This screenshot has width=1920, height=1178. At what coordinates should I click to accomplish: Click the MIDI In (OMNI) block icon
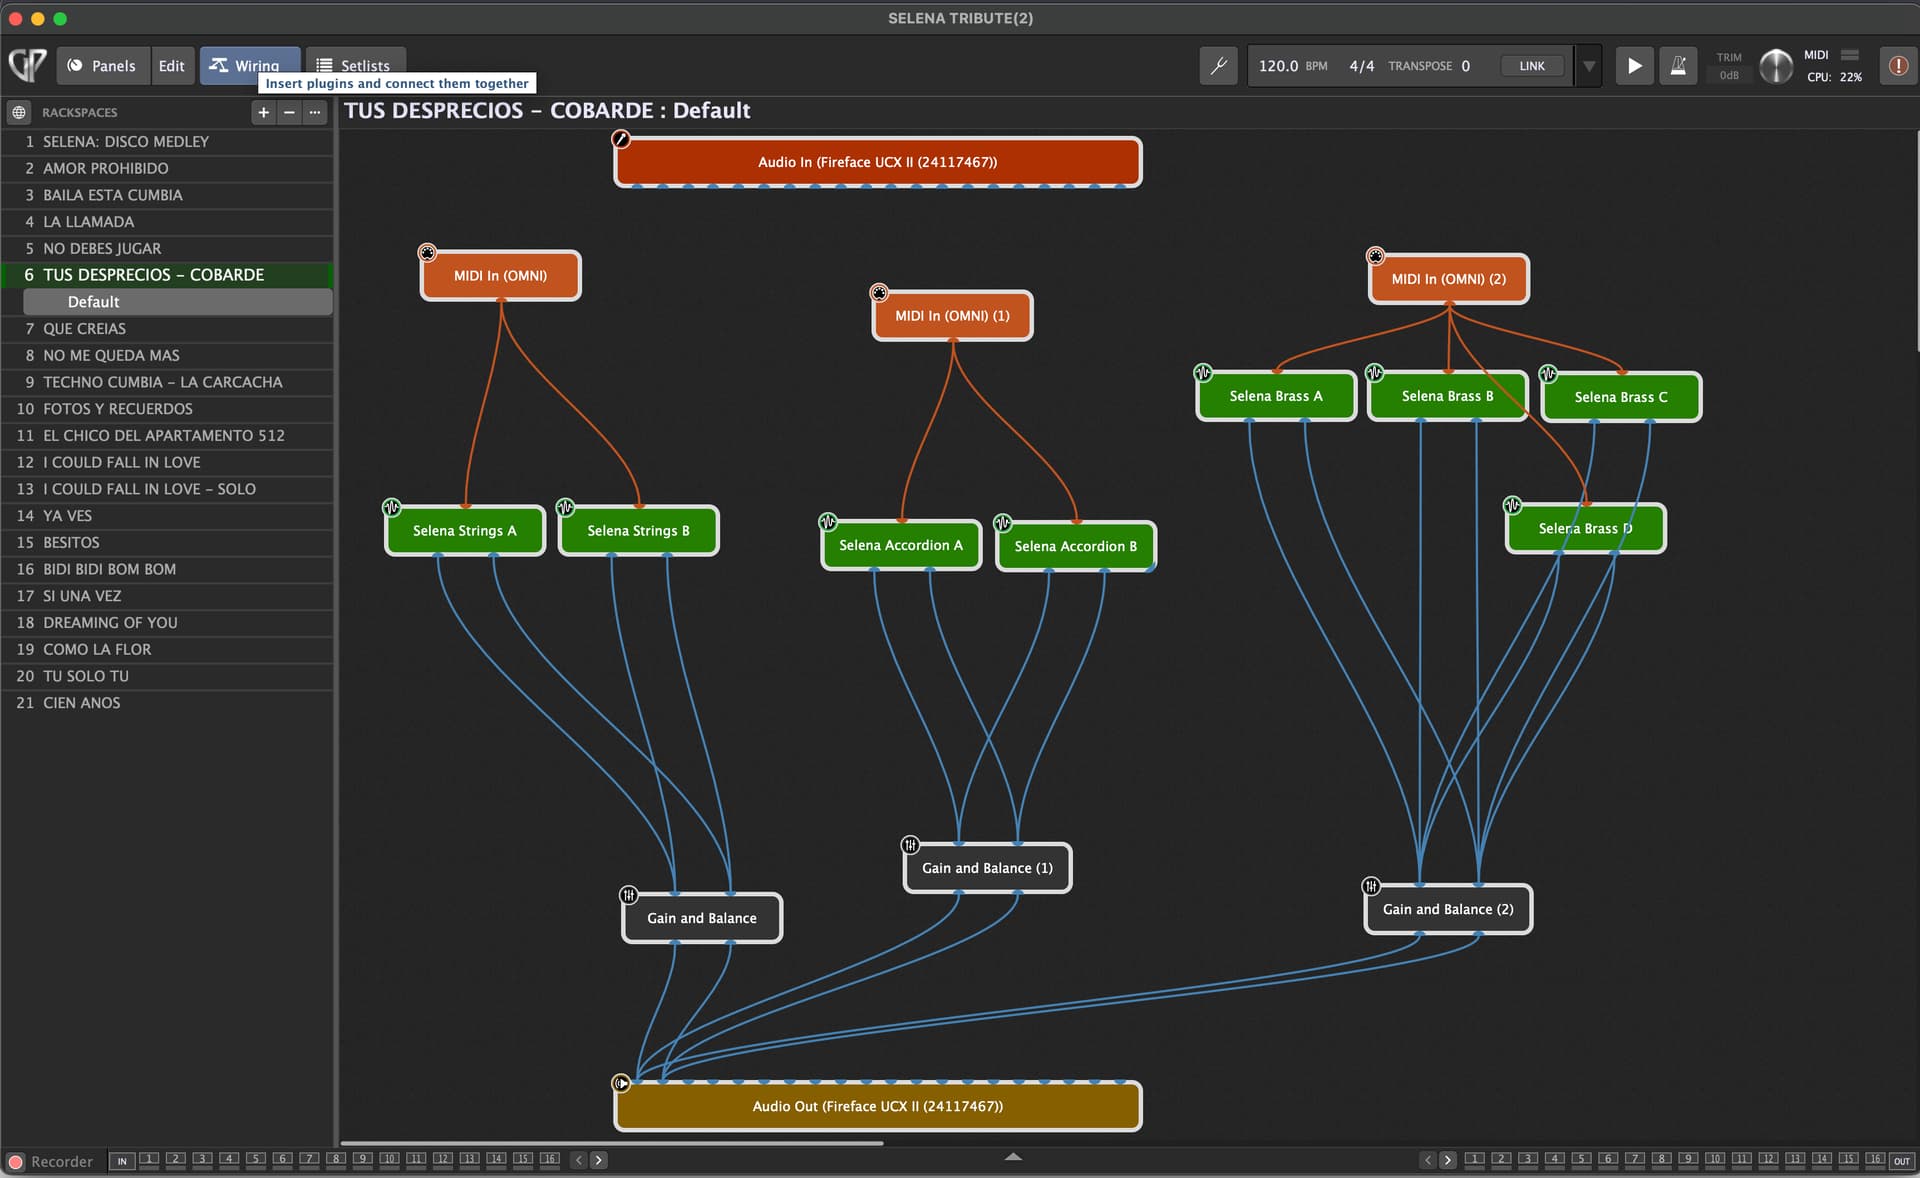427,253
